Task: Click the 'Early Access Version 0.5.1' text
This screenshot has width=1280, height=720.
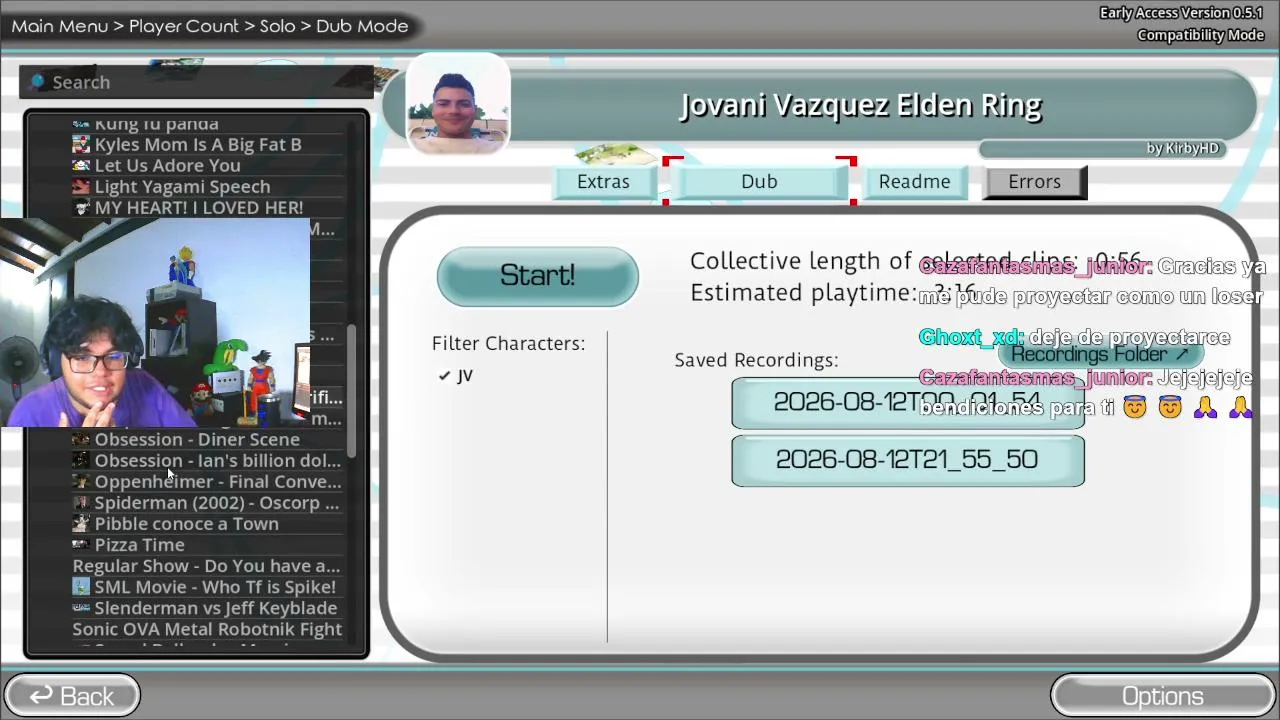Action: (x=1182, y=13)
